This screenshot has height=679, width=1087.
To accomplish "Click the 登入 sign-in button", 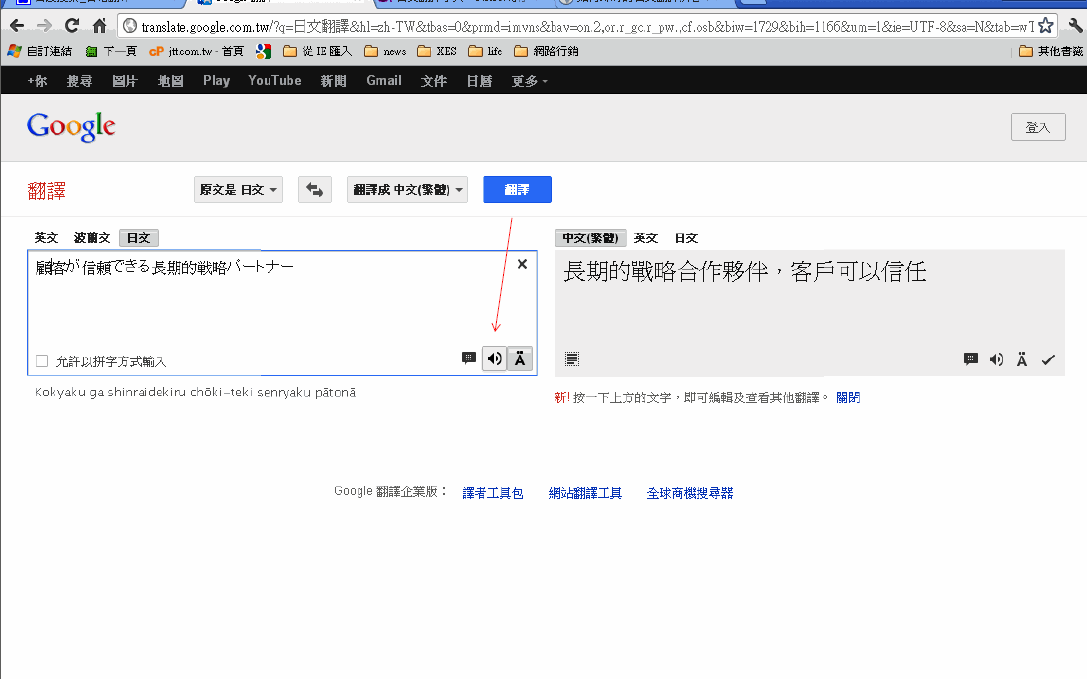I will 1038,127.
